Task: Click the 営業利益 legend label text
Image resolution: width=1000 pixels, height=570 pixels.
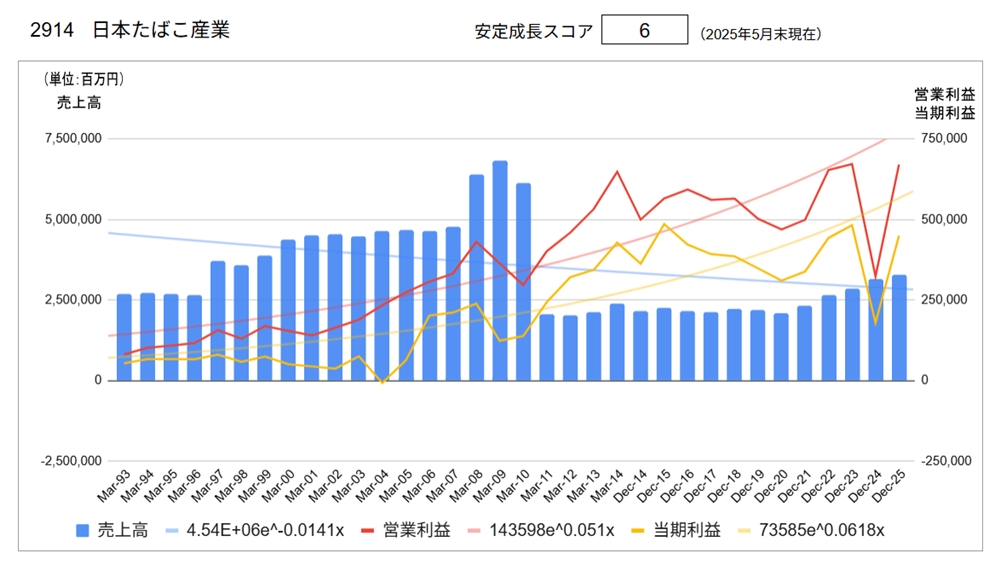Action: [x=417, y=530]
